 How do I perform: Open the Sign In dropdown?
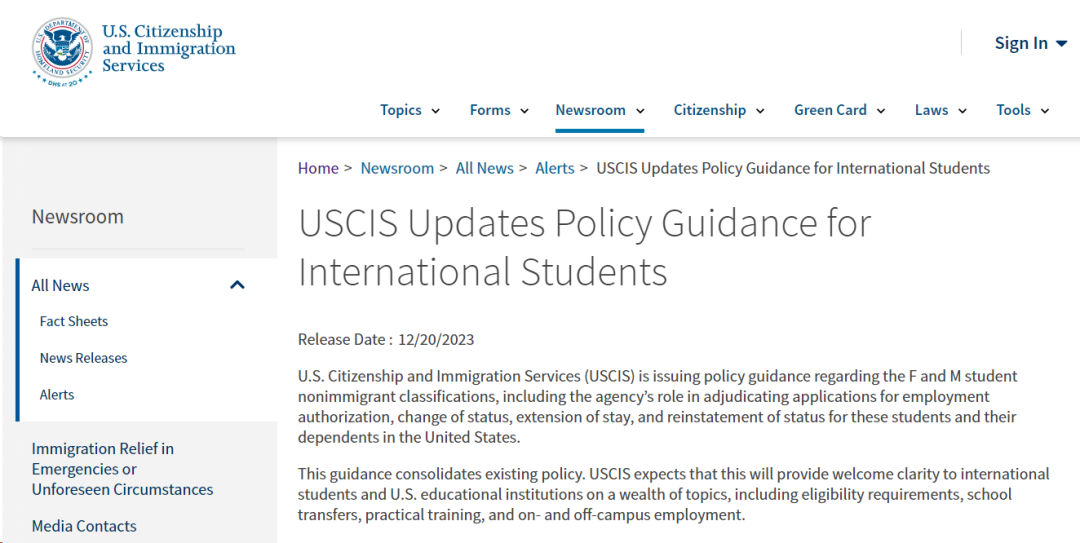point(1030,43)
